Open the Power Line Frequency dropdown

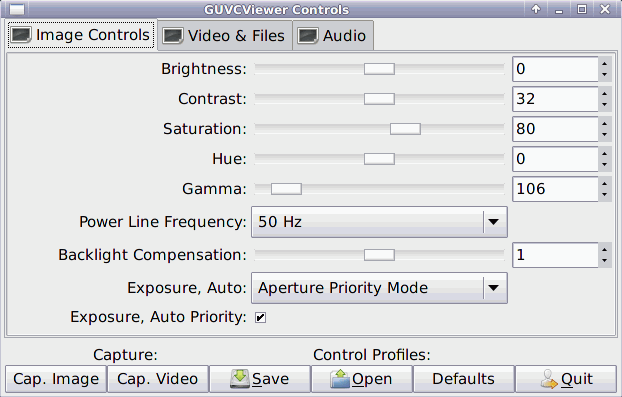click(x=379, y=222)
